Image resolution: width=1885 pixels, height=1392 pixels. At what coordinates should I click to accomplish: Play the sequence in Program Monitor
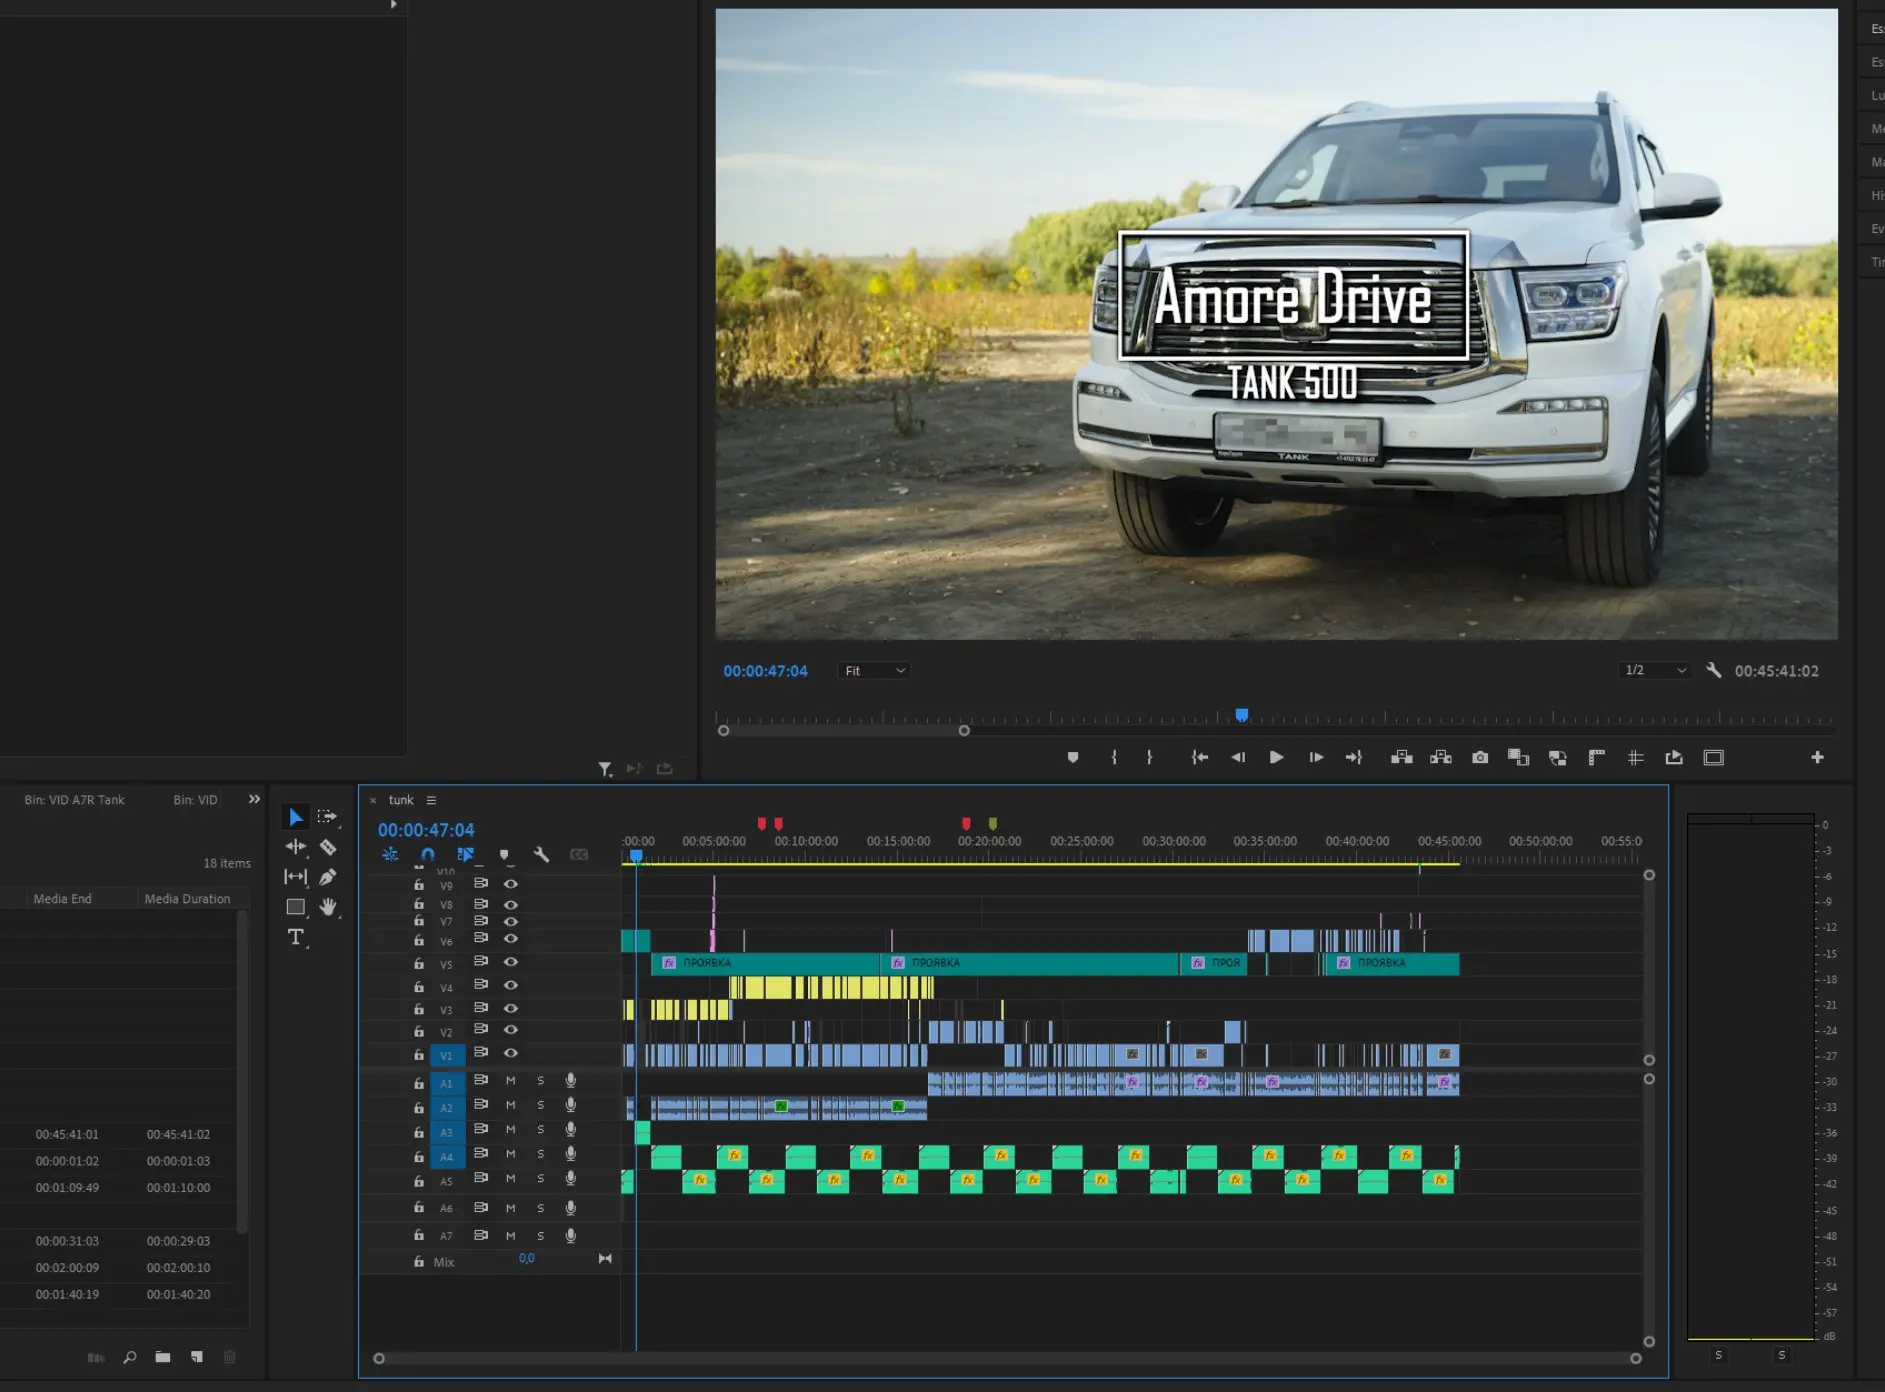1277,757
